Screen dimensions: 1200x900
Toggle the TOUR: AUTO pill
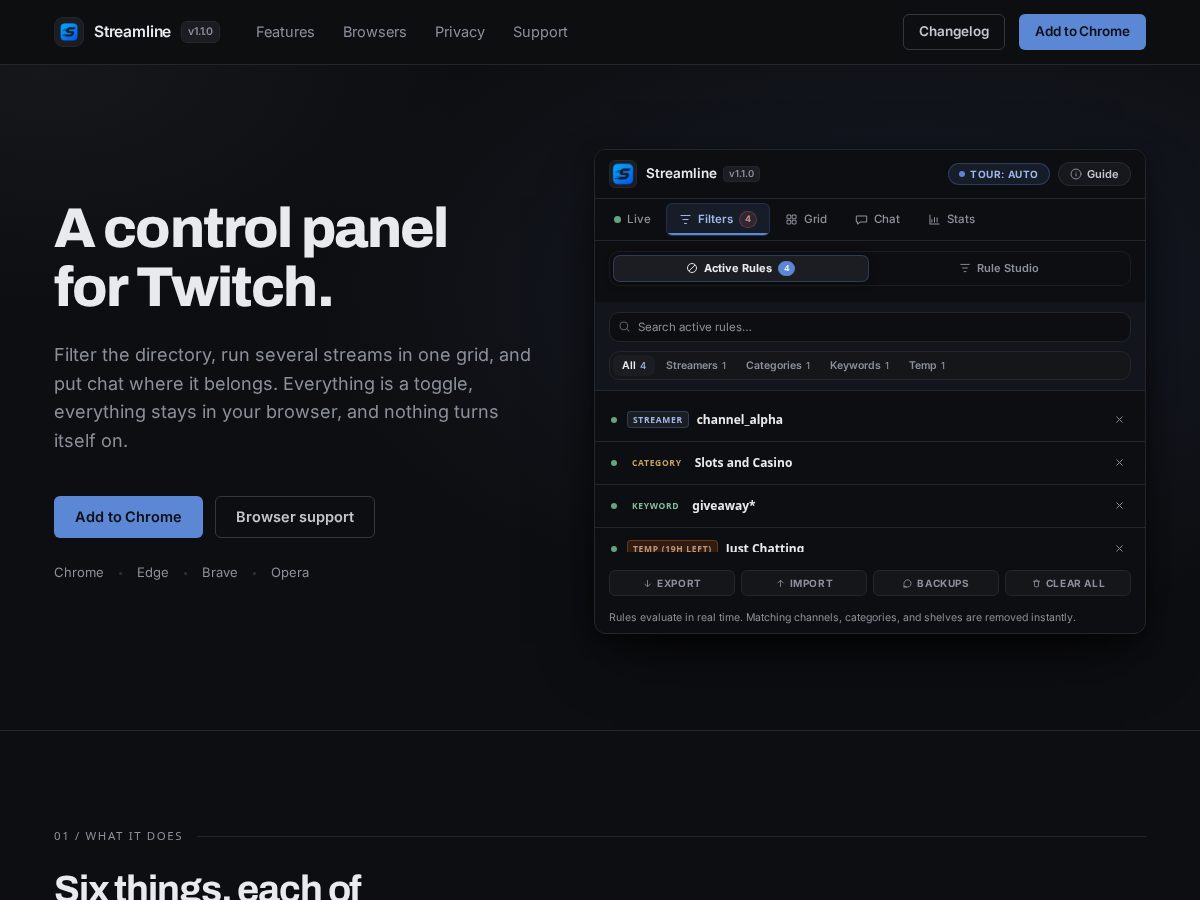pyautogui.click(x=999, y=174)
